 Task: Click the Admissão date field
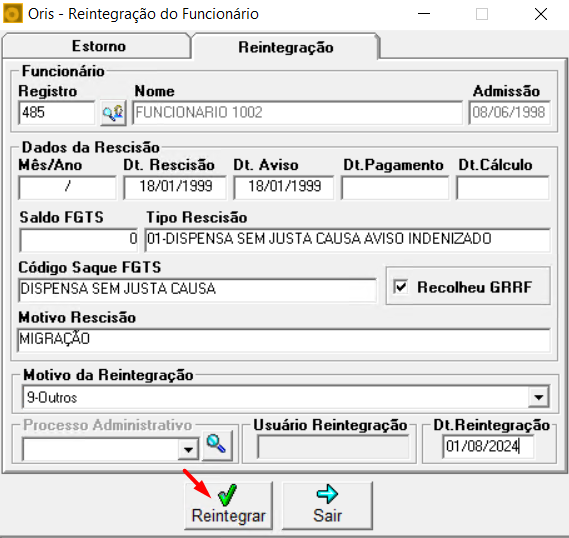[x=509, y=112]
